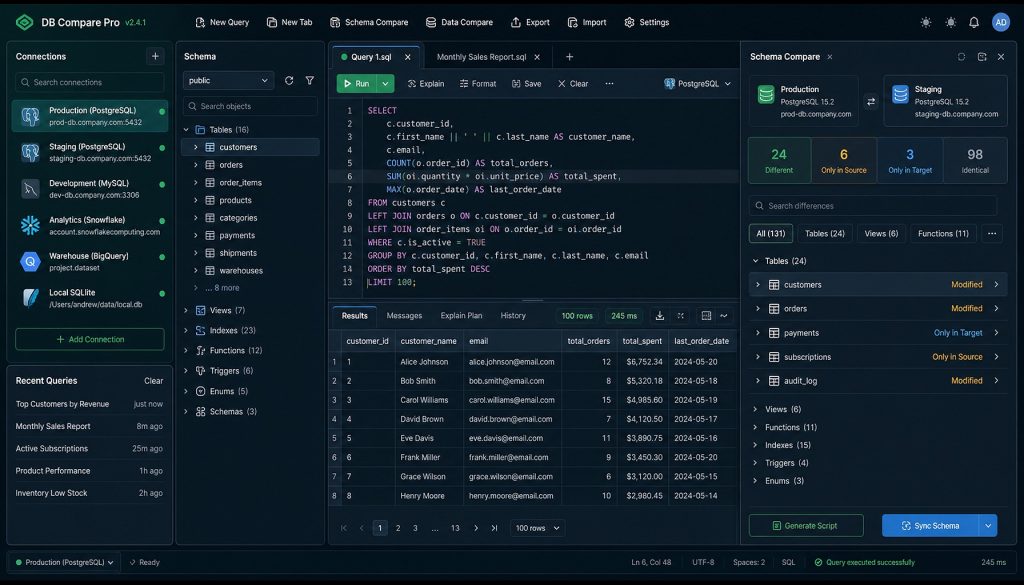Expand results to fullscreen
The height and width of the screenshot is (585, 1024).
pyautogui.click(x=680, y=316)
